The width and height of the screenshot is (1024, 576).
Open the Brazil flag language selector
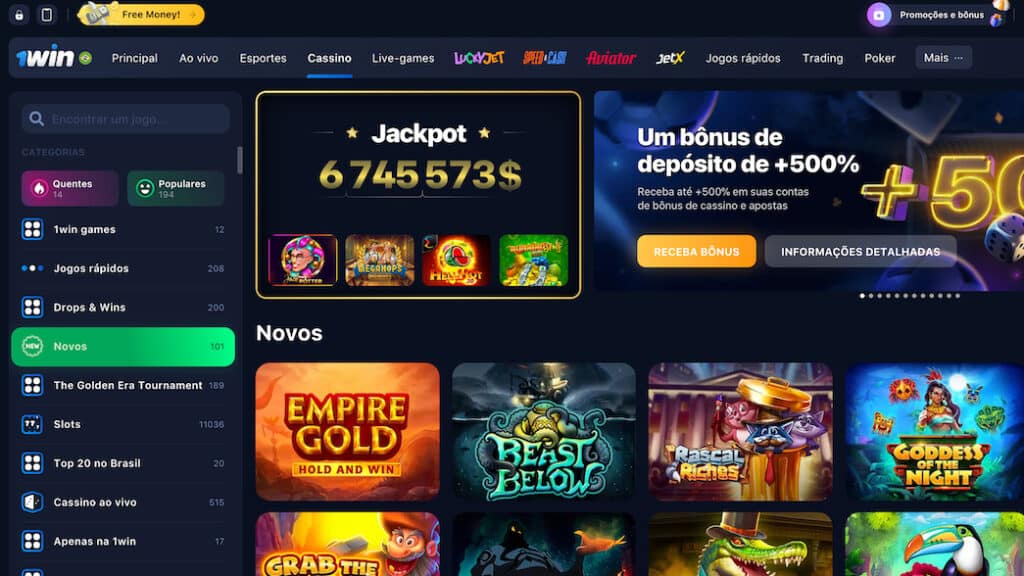86,58
